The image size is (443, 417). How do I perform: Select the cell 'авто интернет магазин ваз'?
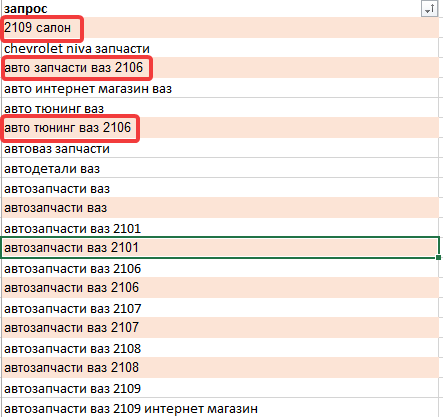click(x=220, y=88)
